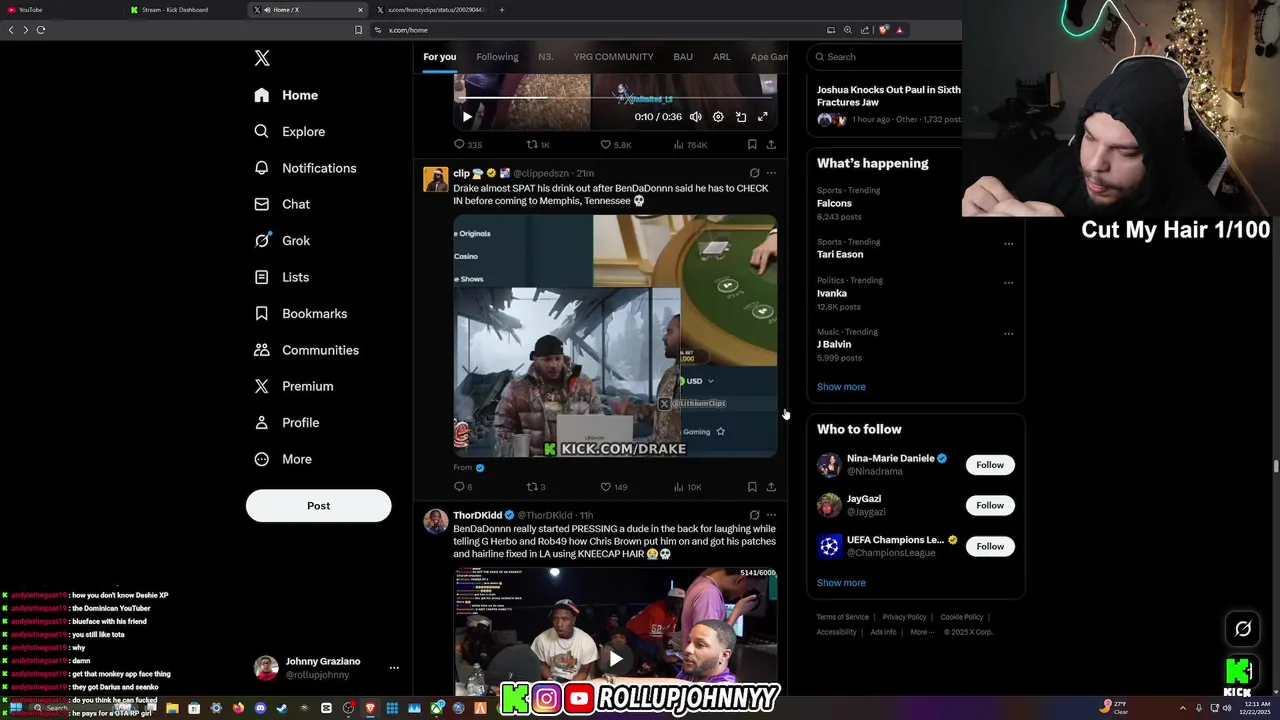Image resolution: width=1280 pixels, height=720 pixels.
Task: Bookmark the clippedszn Drake post
Action: (x=752, y=487)
